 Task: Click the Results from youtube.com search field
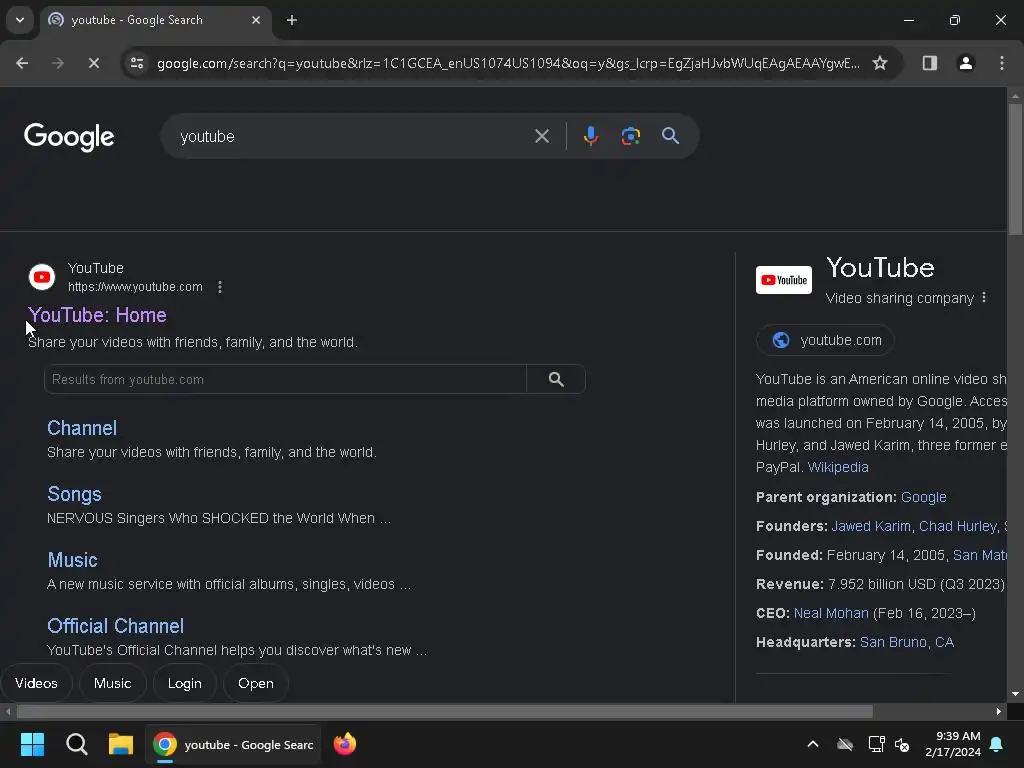click(285, 379)
